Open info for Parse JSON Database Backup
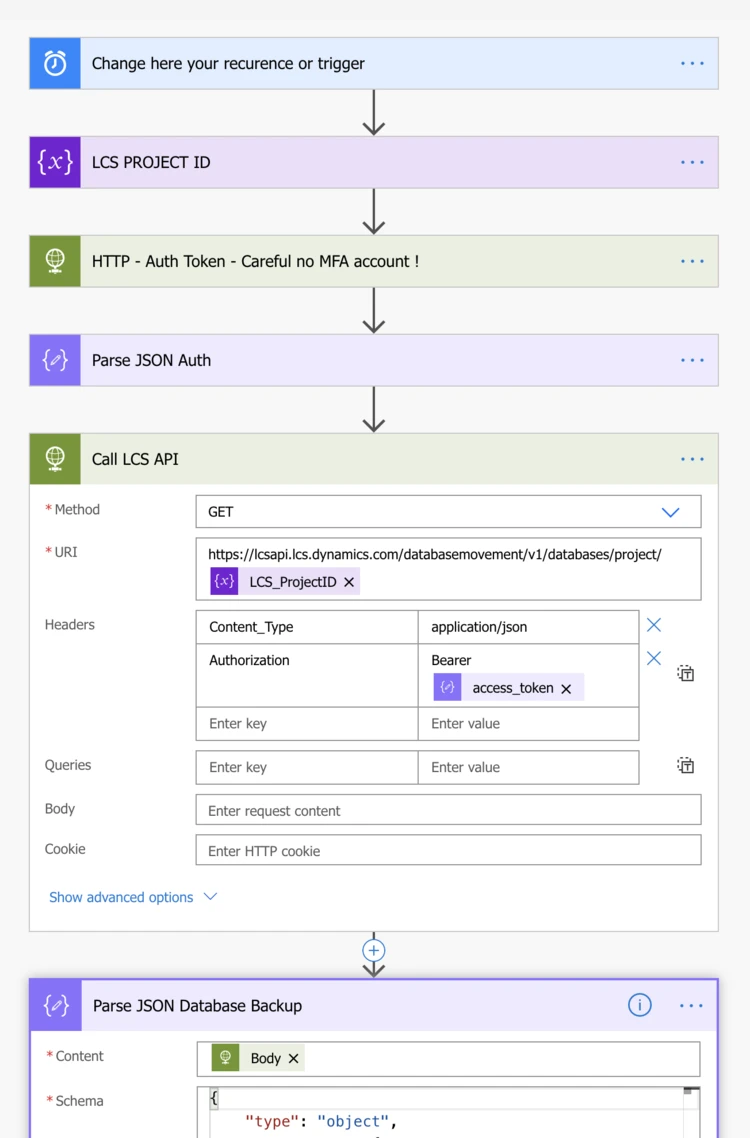 pos(640,1005)
